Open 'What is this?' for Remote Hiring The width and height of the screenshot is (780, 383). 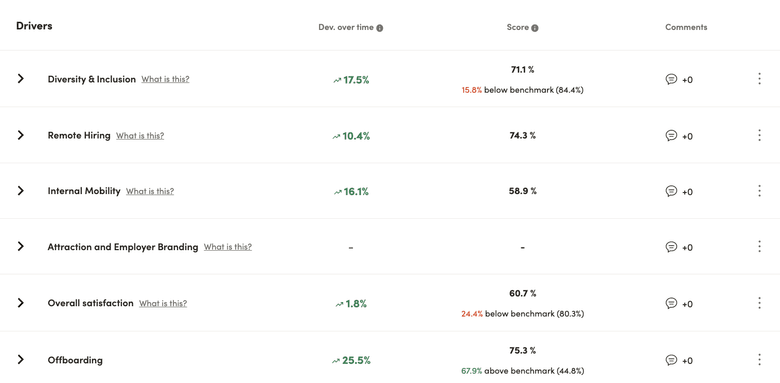pos(140,136)
